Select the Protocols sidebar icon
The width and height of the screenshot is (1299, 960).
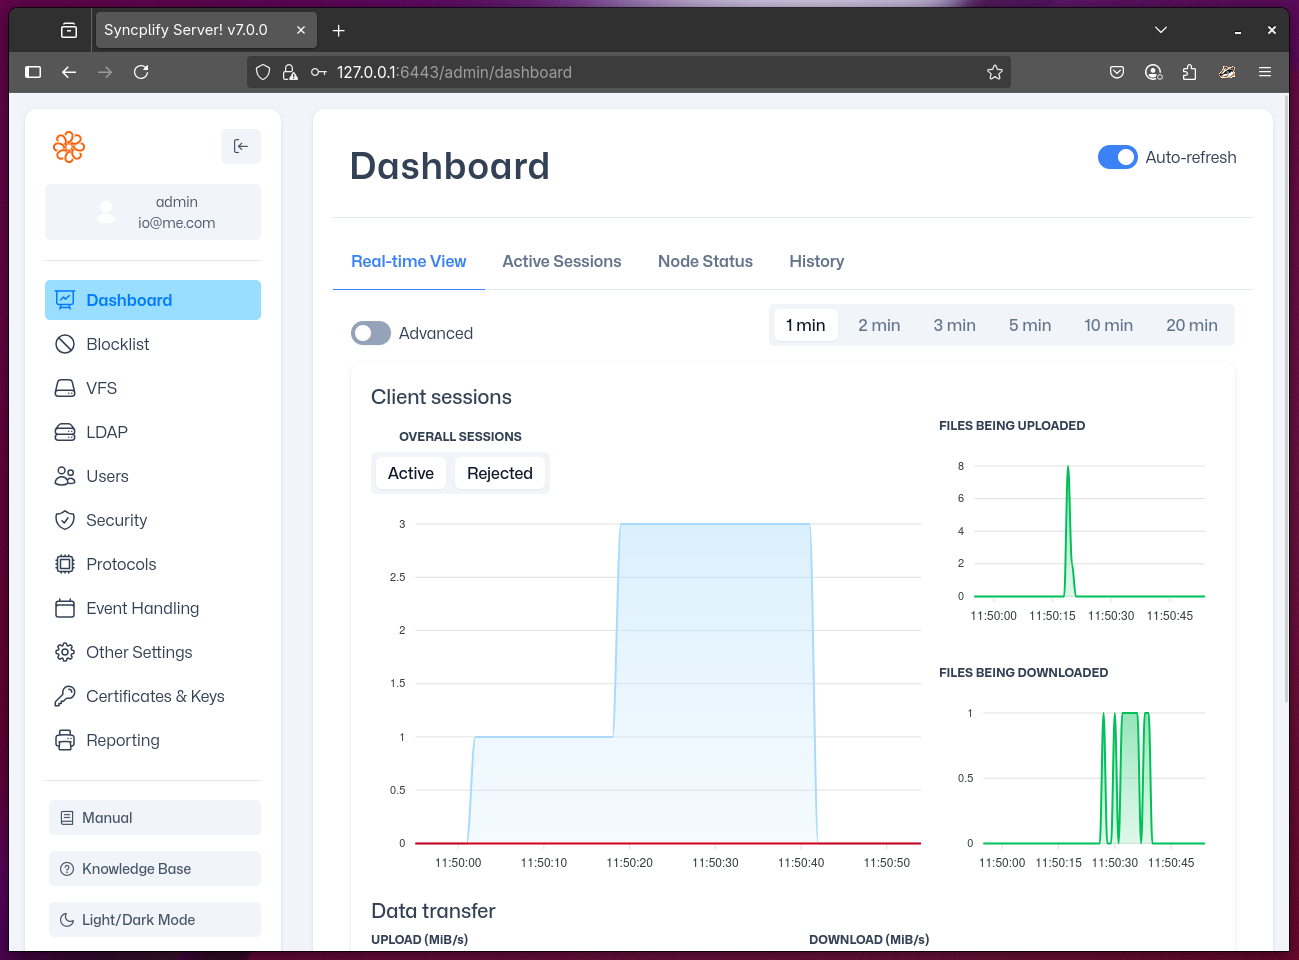66,564
